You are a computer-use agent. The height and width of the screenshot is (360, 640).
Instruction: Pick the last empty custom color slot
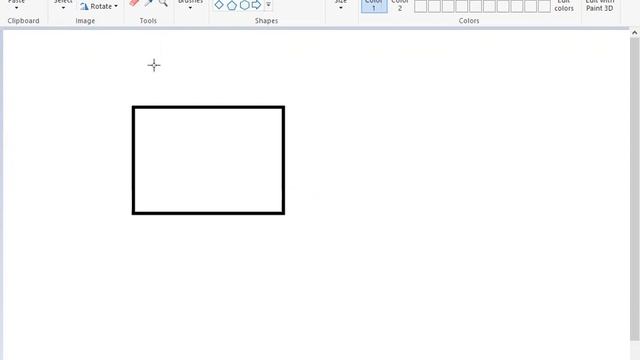544,6
